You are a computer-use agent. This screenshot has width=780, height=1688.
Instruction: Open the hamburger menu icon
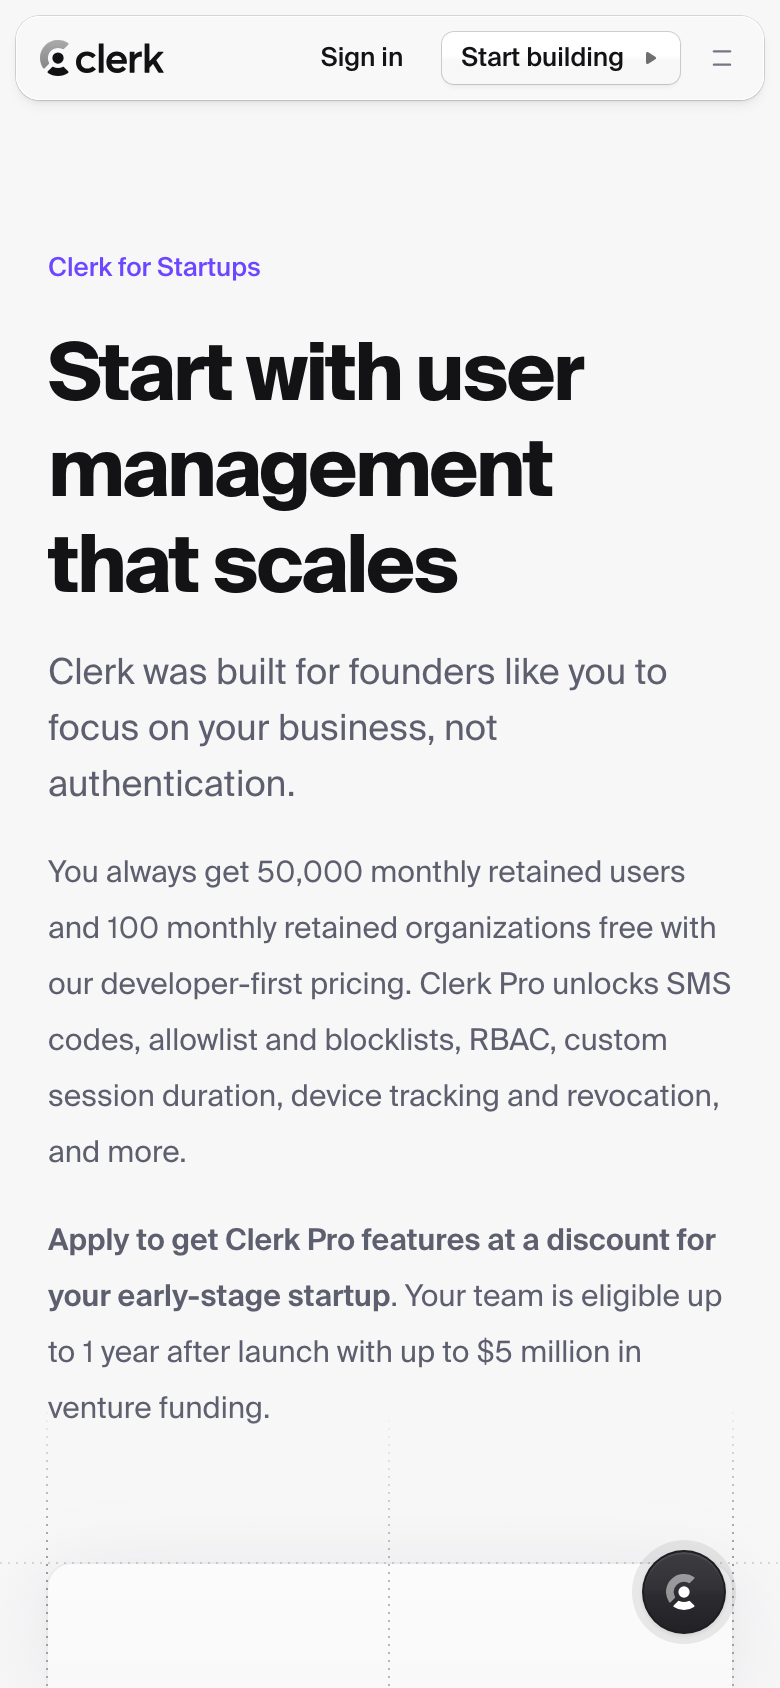(x=722, y=58)
